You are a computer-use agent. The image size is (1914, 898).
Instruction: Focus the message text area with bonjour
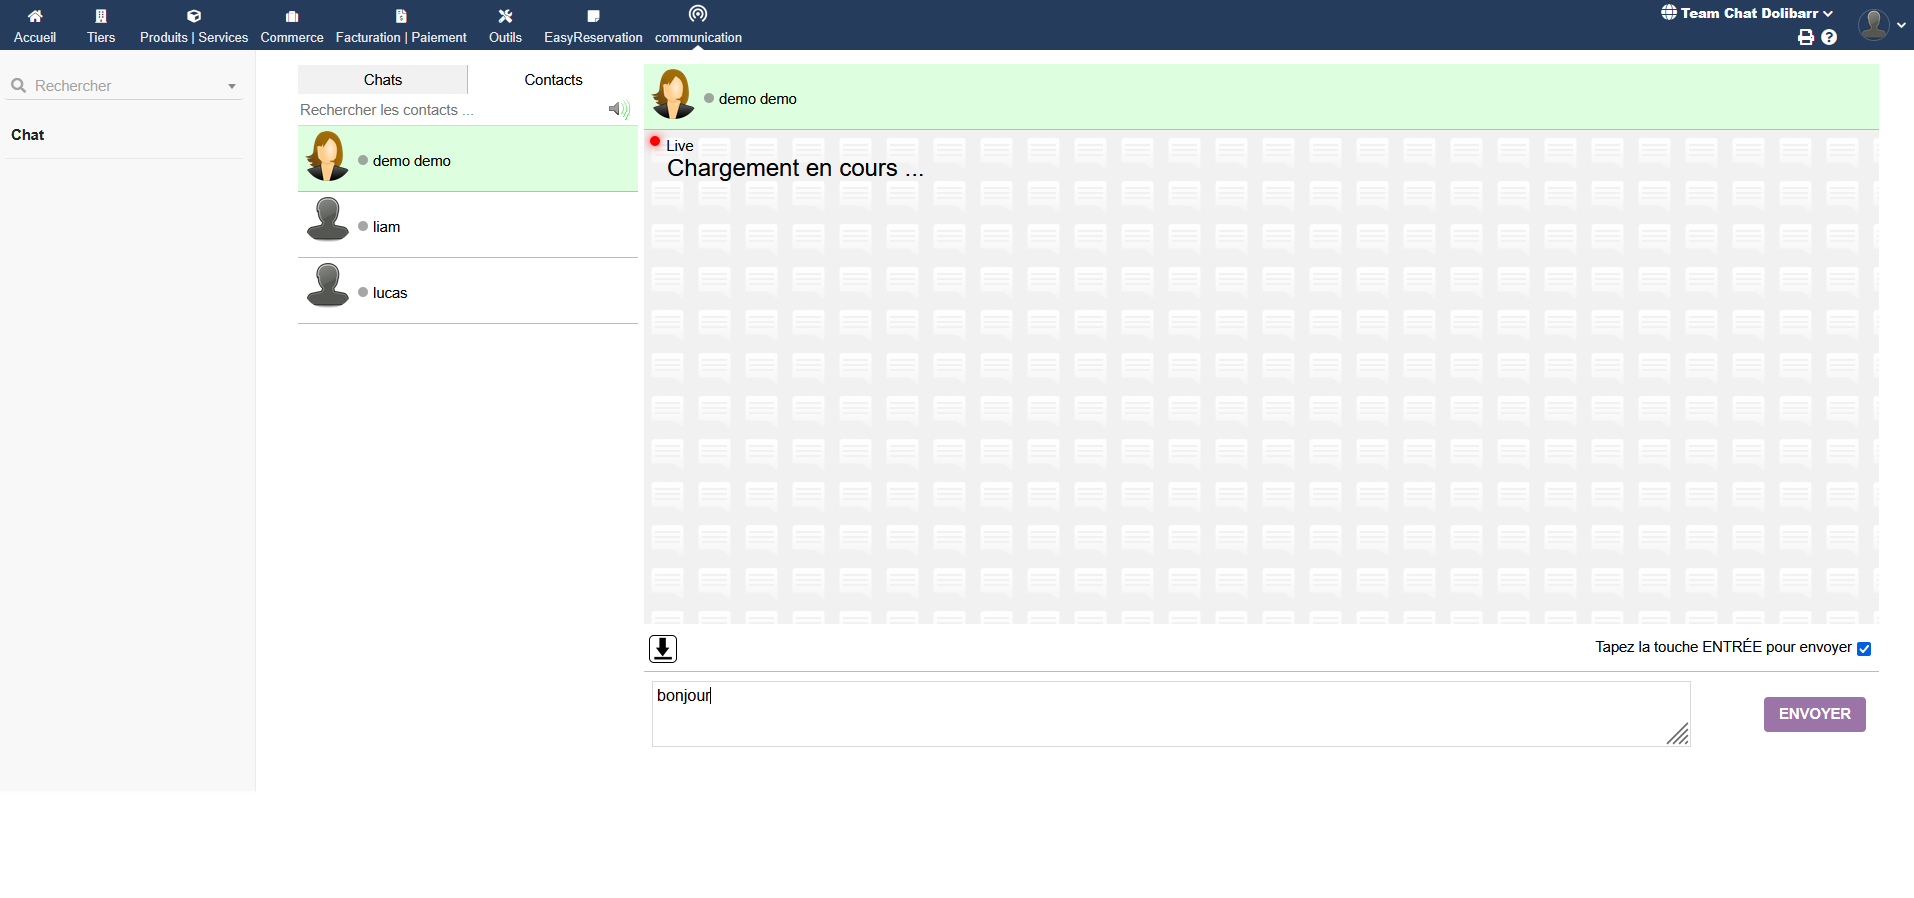pyautogui.click(x=1170, y=714)
